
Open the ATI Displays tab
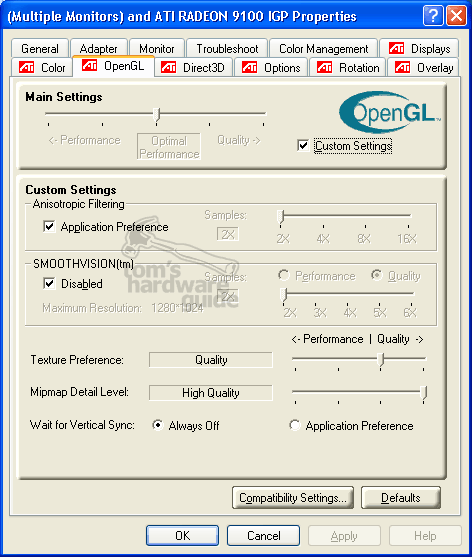click(x=419, y=48)
